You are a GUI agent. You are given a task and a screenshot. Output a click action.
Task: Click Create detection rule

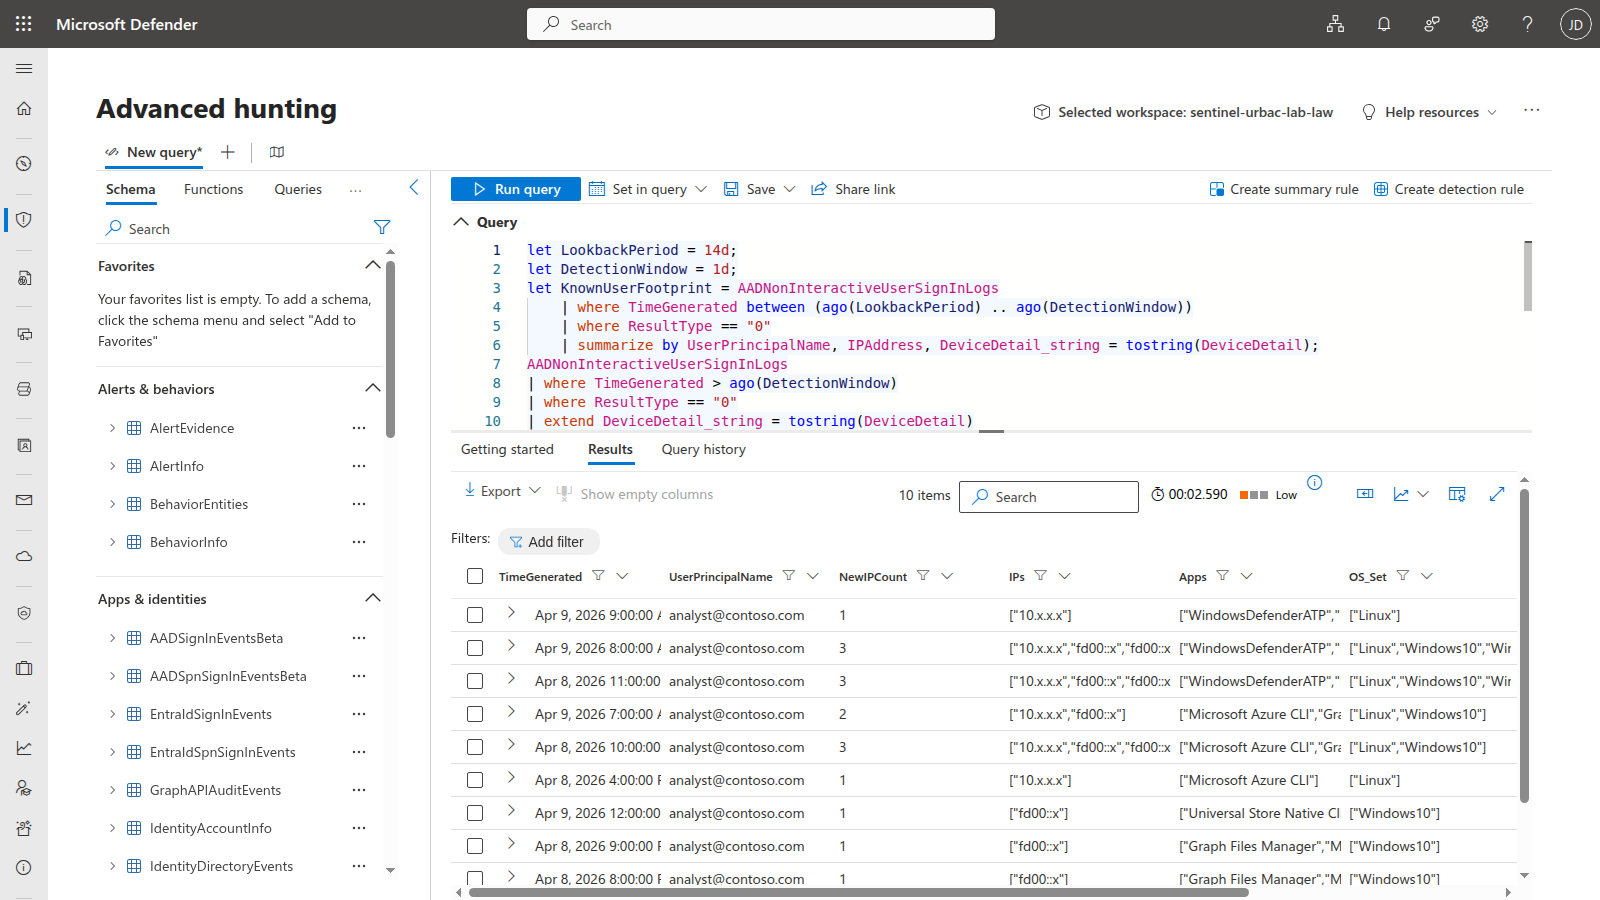(1447, 189)
